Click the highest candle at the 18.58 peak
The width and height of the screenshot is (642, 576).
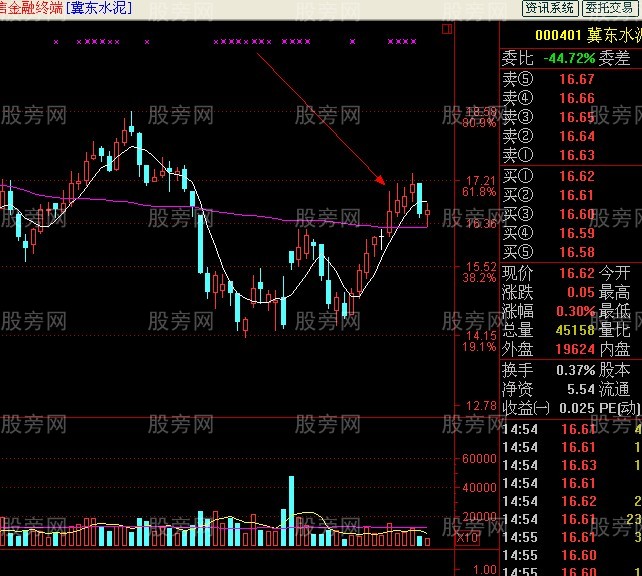point(131,125)
